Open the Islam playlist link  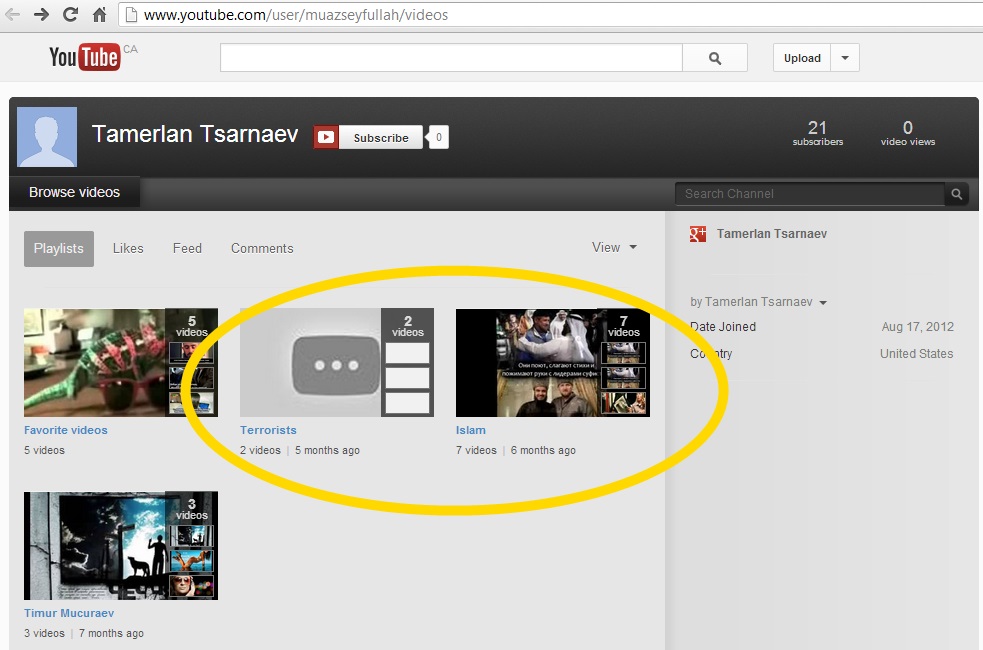coord(471,430)
